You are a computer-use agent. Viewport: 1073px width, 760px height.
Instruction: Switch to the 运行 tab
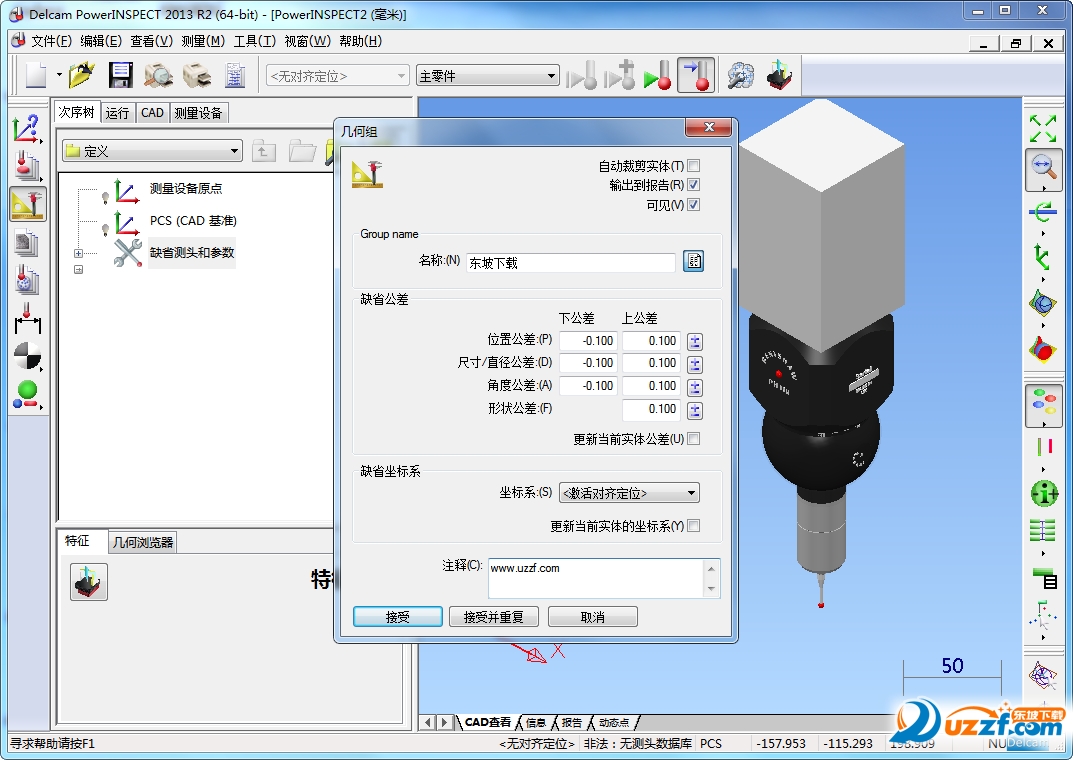117,113
